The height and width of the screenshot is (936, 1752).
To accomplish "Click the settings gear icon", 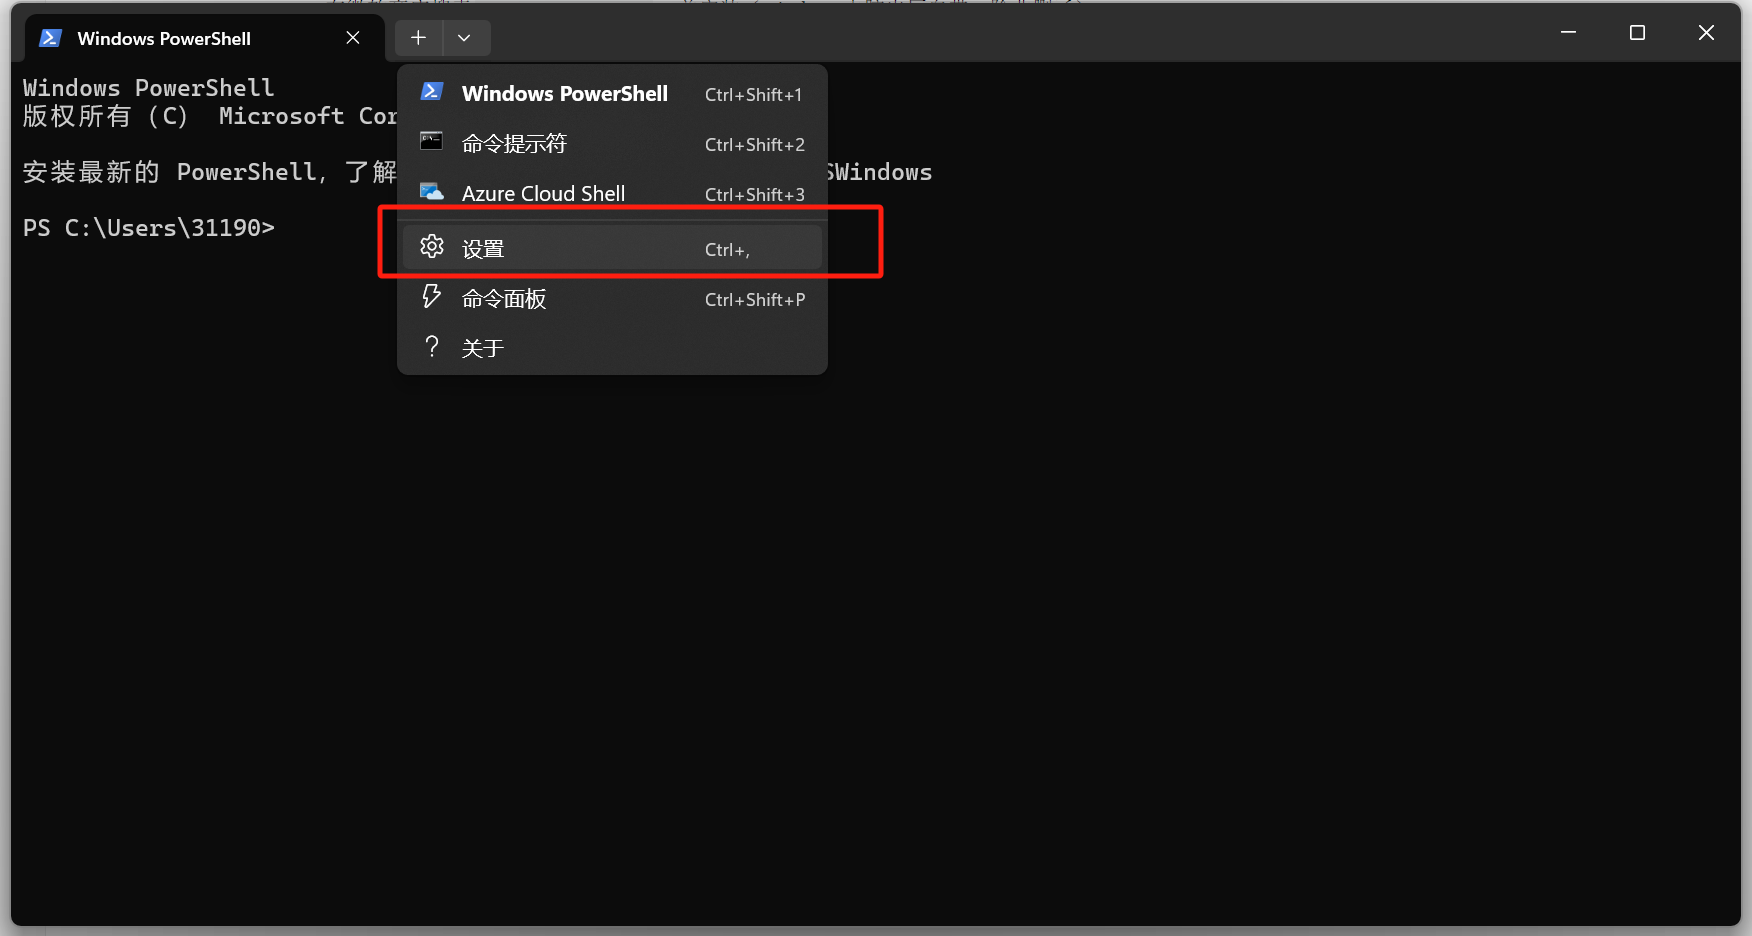I will [x=432, y=246].
